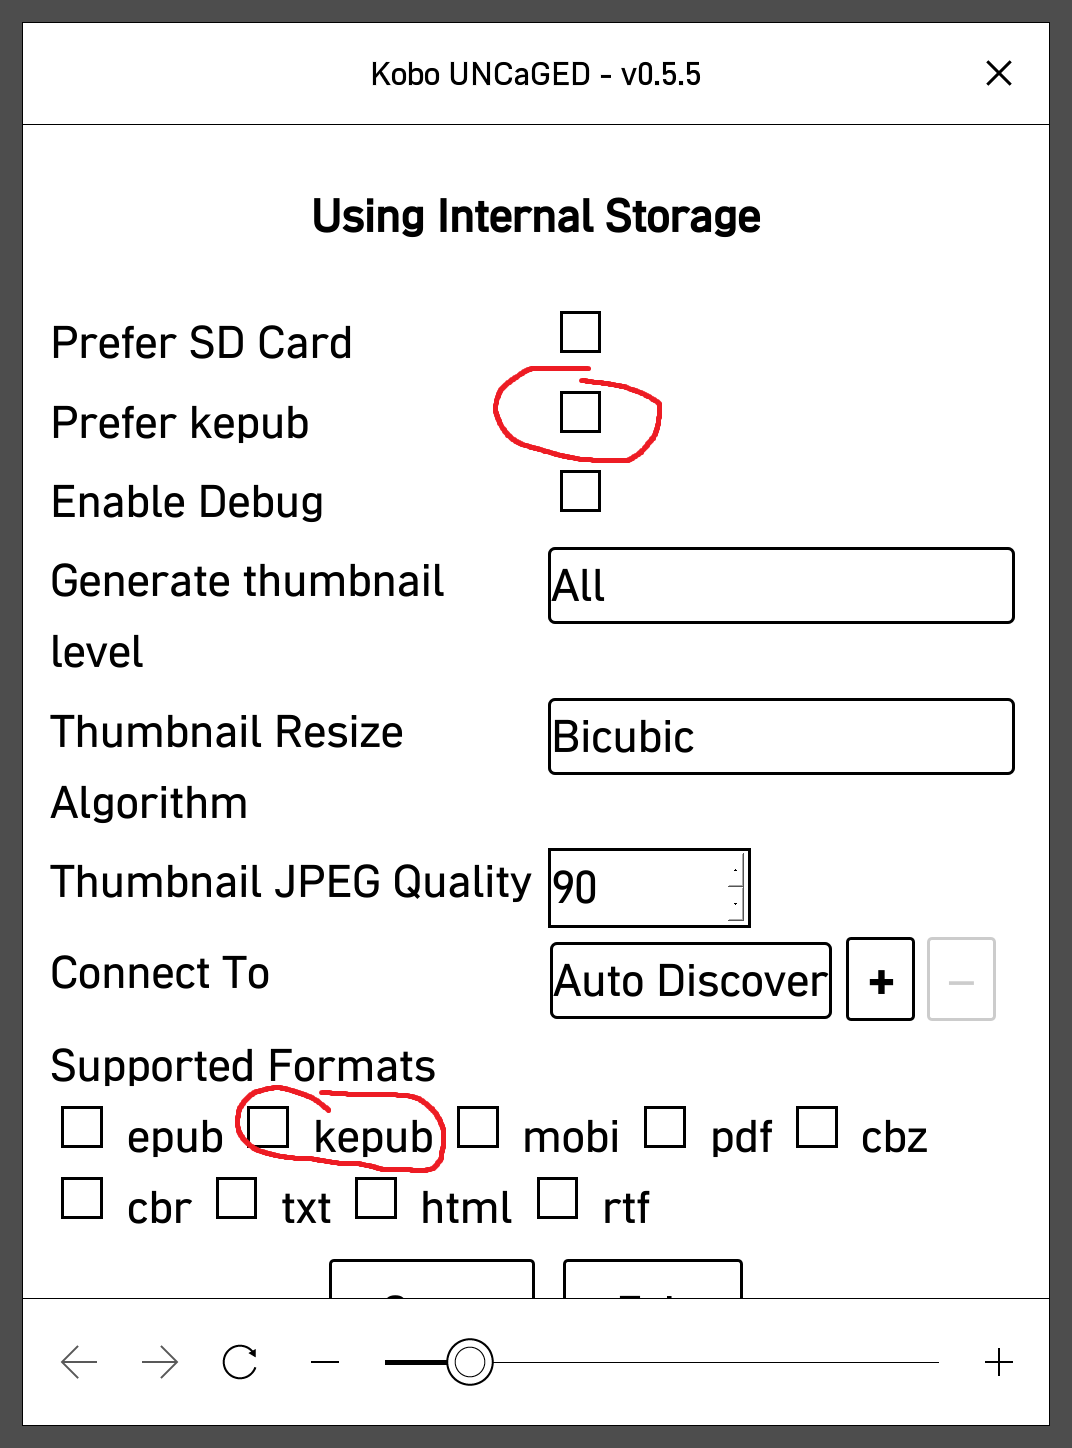
Task: Go back using the left arrow
Action: pos(79,1362)
